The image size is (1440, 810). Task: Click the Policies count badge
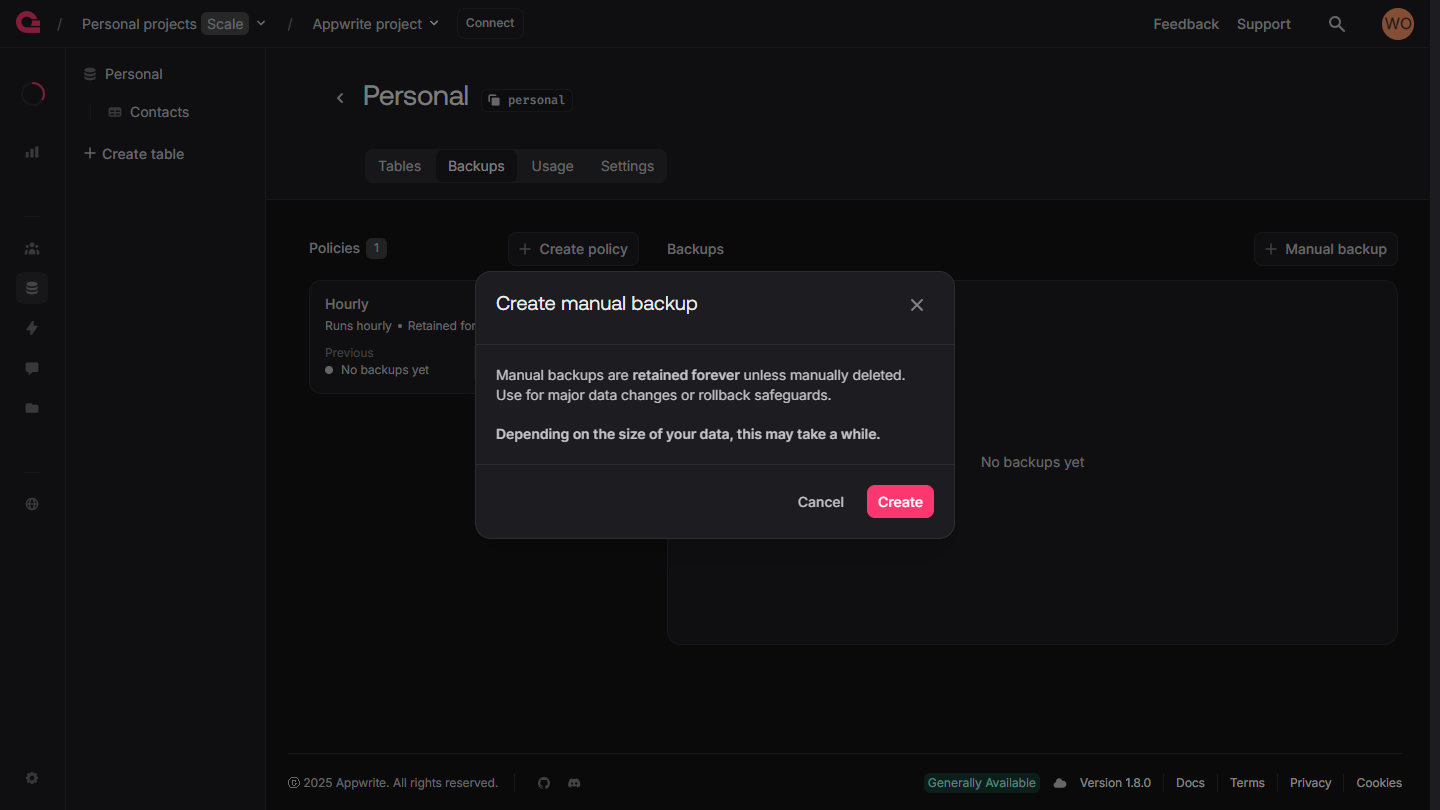pos(376,248)
